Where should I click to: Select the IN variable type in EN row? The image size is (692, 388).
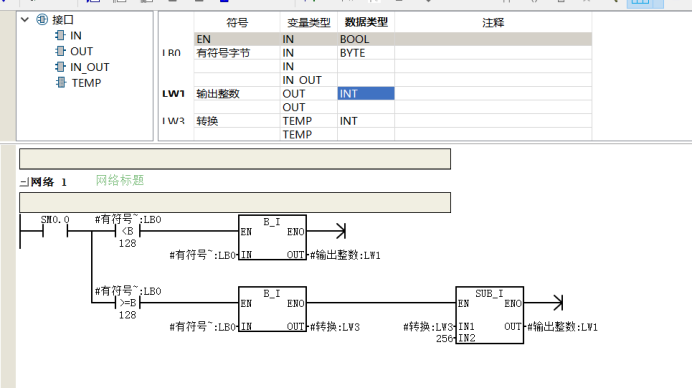coord(308,39)
